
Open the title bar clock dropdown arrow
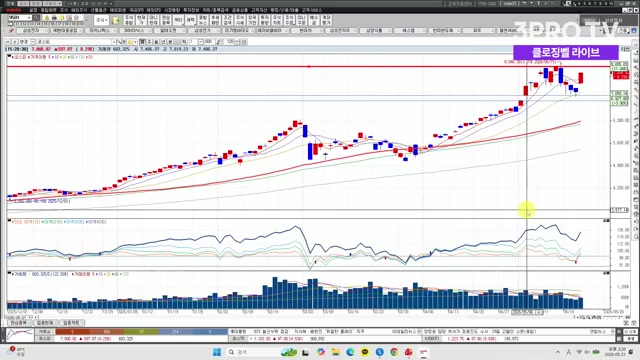click(111, 3)
